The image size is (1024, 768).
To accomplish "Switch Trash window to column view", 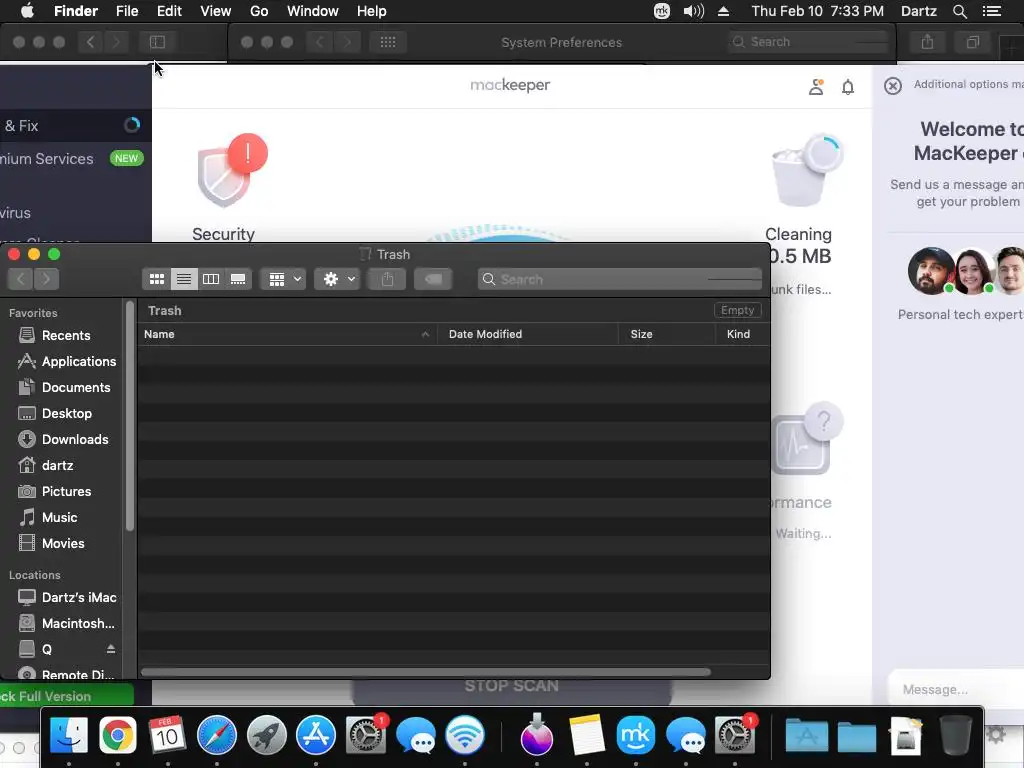I will pyautogui.click(x=211, y=280).
